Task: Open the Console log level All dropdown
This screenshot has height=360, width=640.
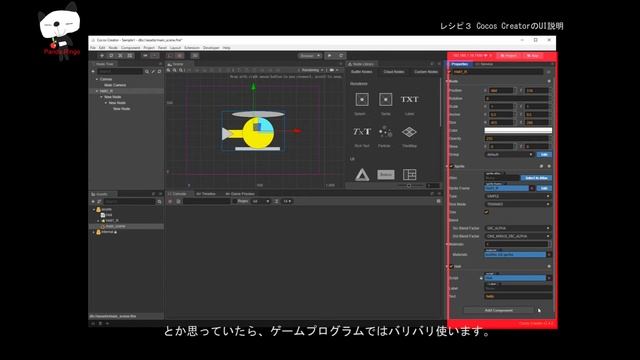Action: 261,201
